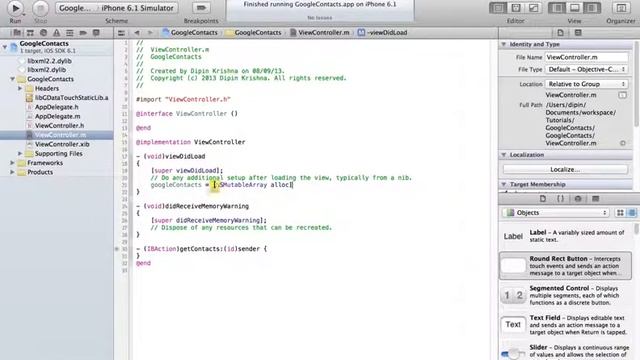
Task: Show the Code Snippet library
Action: click(x=560, y=199)
